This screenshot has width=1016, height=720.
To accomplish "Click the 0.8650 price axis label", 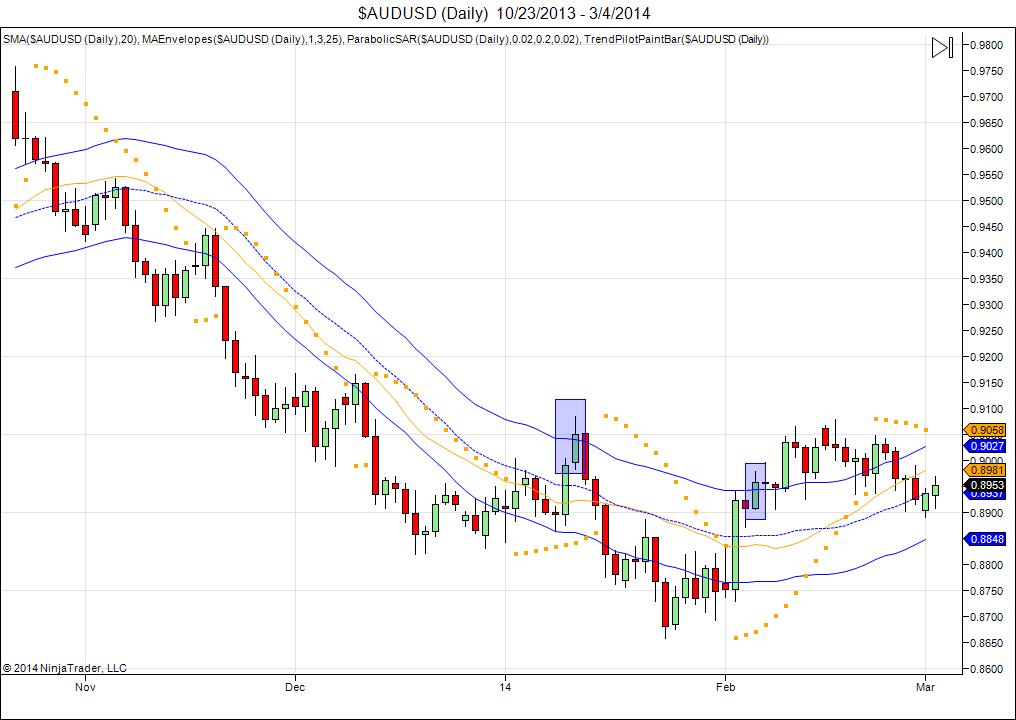I will 987,643.
